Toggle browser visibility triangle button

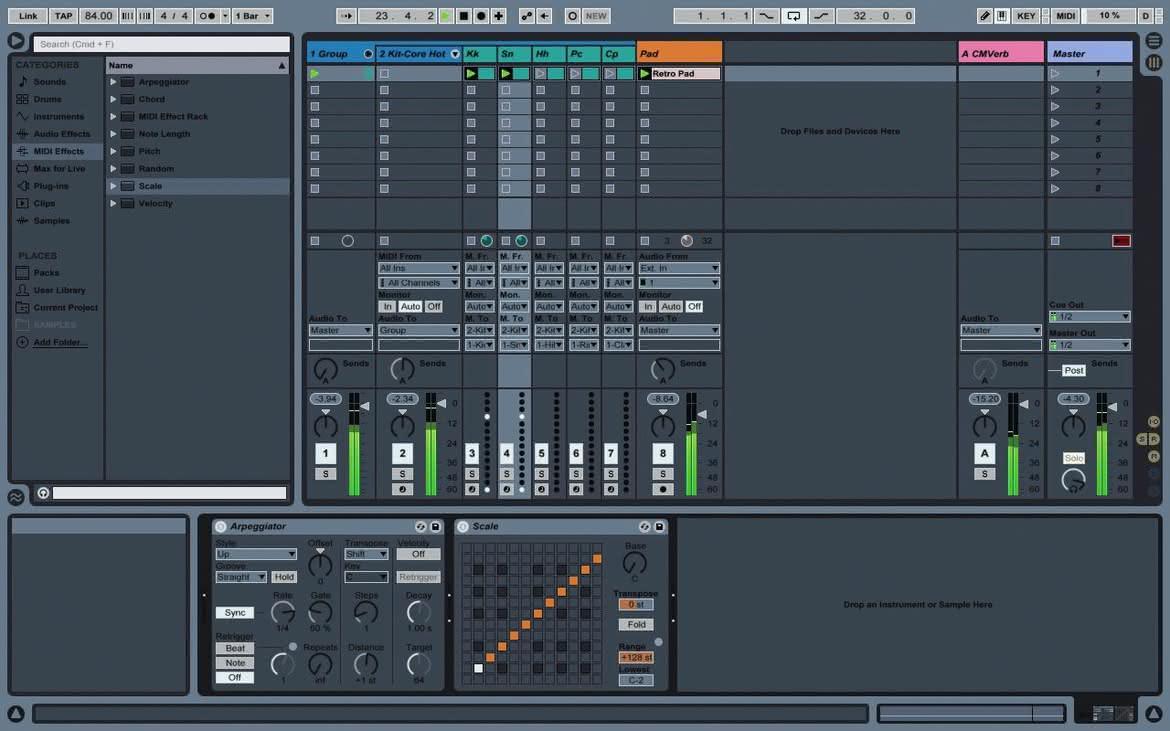[16, 41]
